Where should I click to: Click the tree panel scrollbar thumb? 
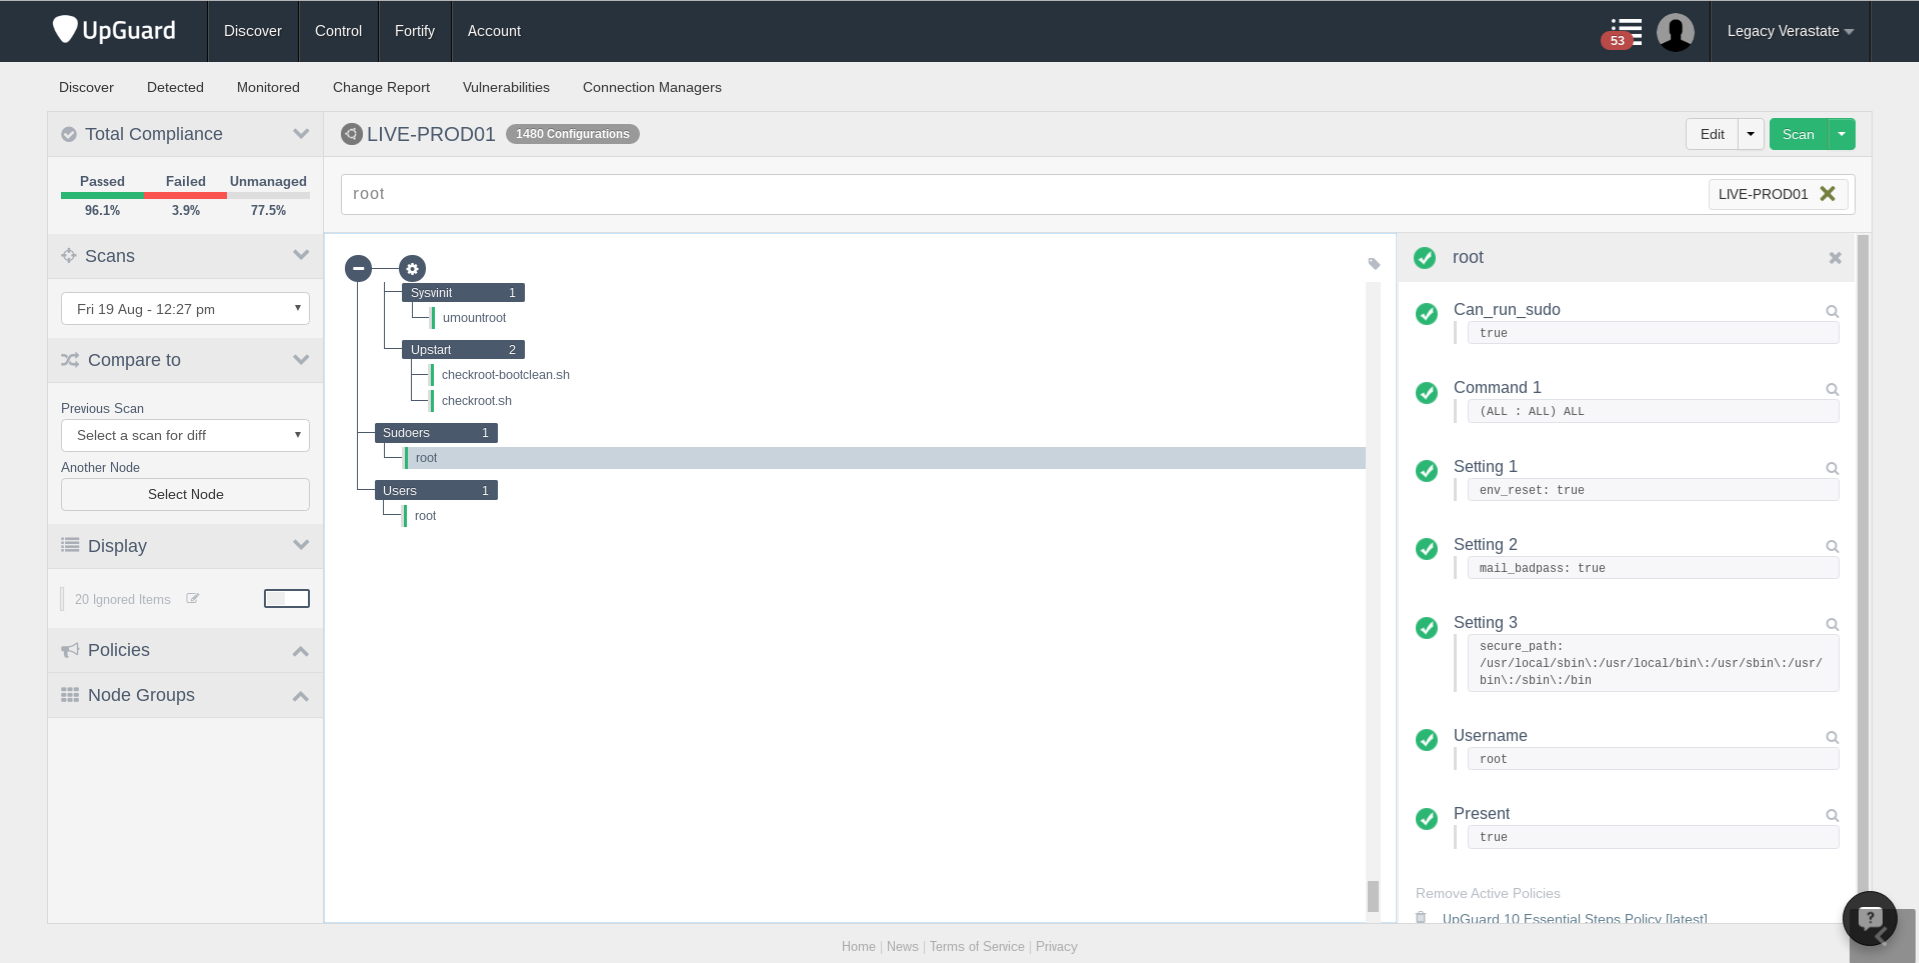pyautogui.click(x=1373, y=896)
